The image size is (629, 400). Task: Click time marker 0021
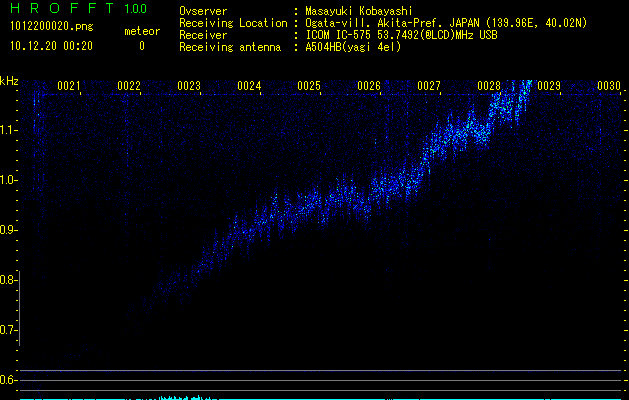[69, 85]
